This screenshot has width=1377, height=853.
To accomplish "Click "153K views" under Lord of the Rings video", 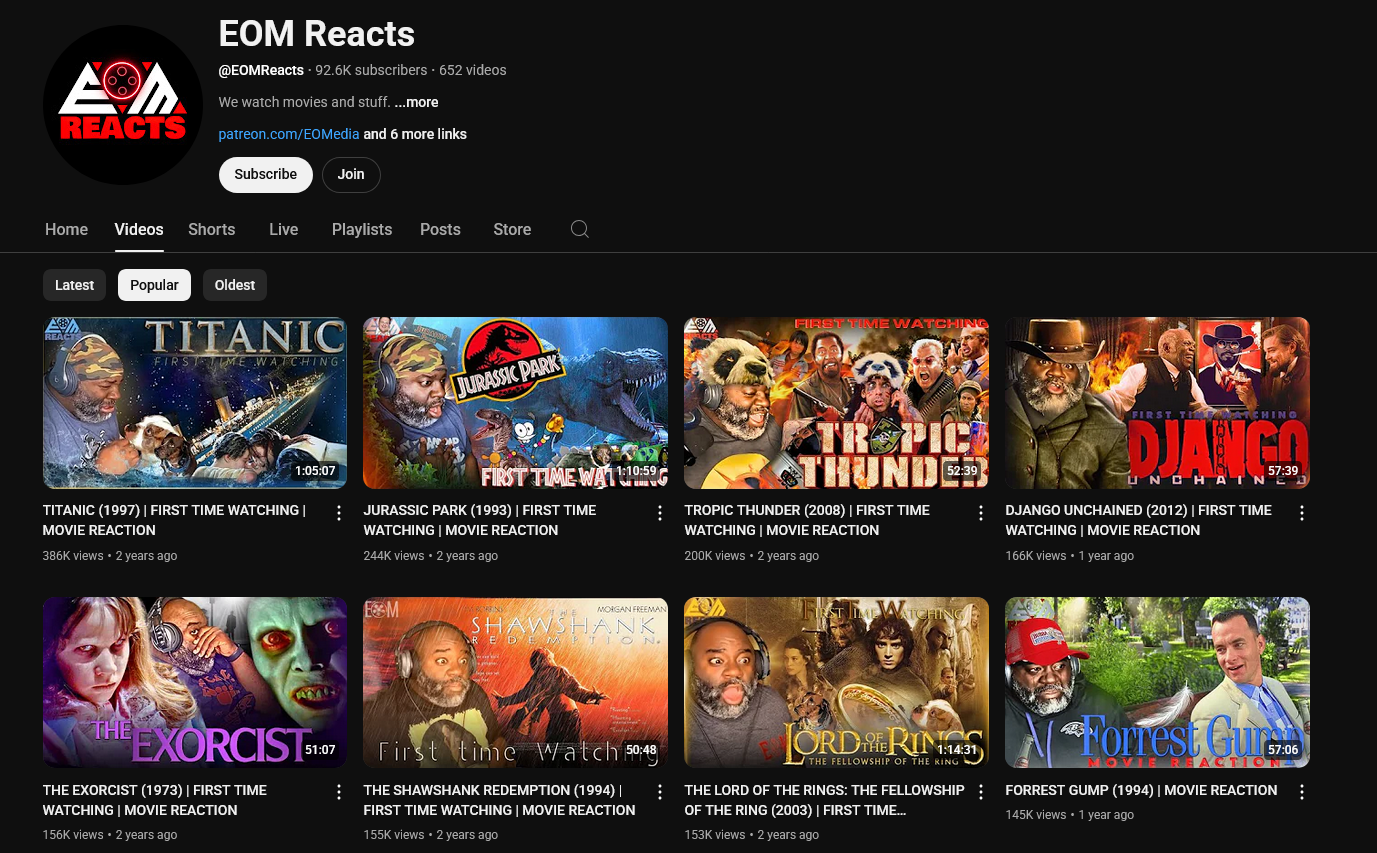I will click(715, 834).
